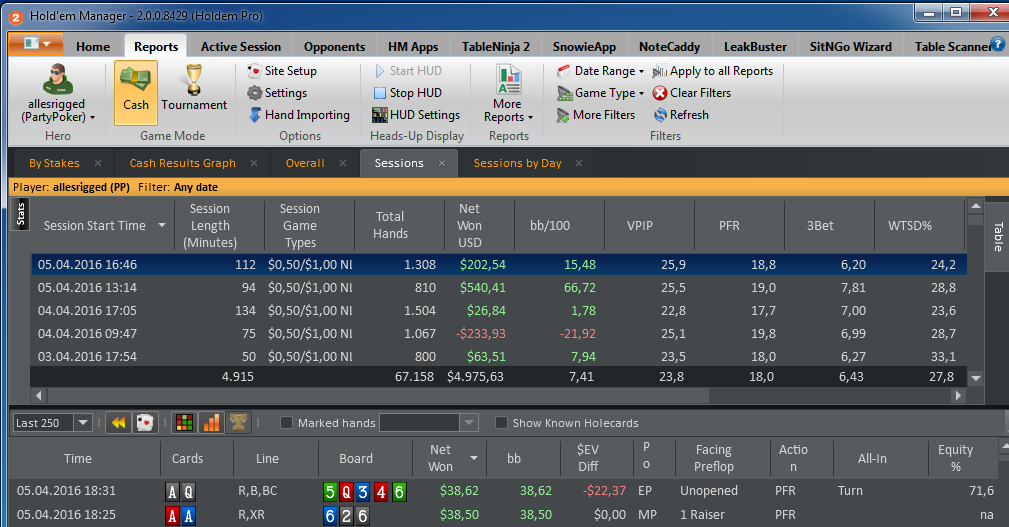The image size is (1009, 527).
Task: Switch to By Stakes report tab
Action: coord(54,163)
